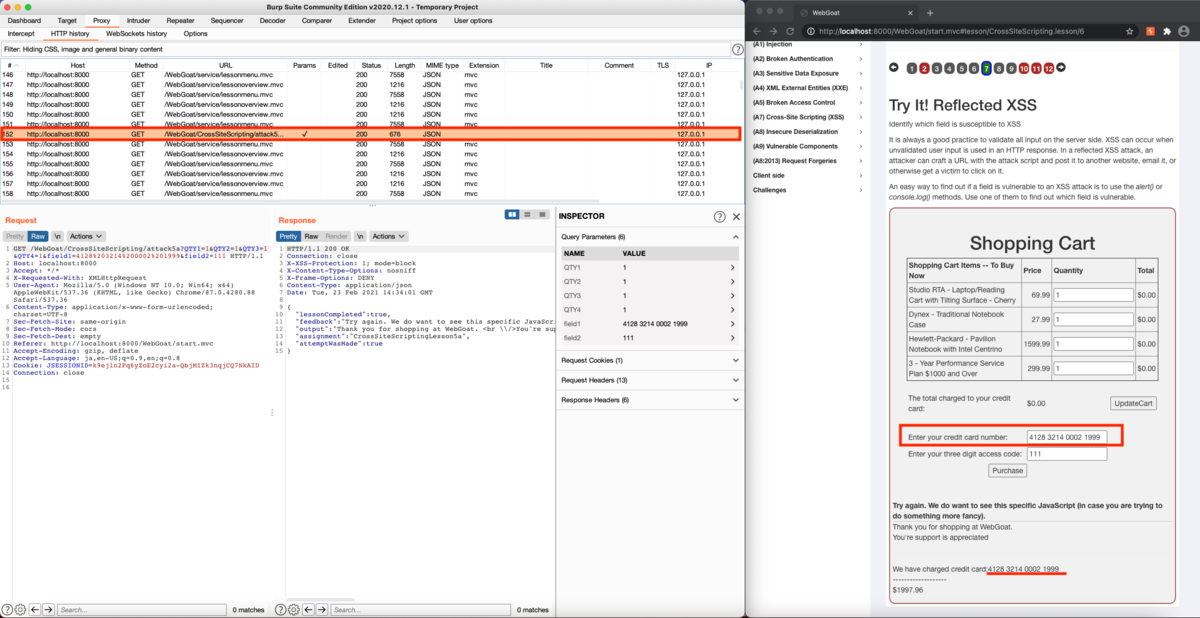This screenshot has width=1200, height=618.
Task: Click credit card number input field
Action: coord(1067,437)
